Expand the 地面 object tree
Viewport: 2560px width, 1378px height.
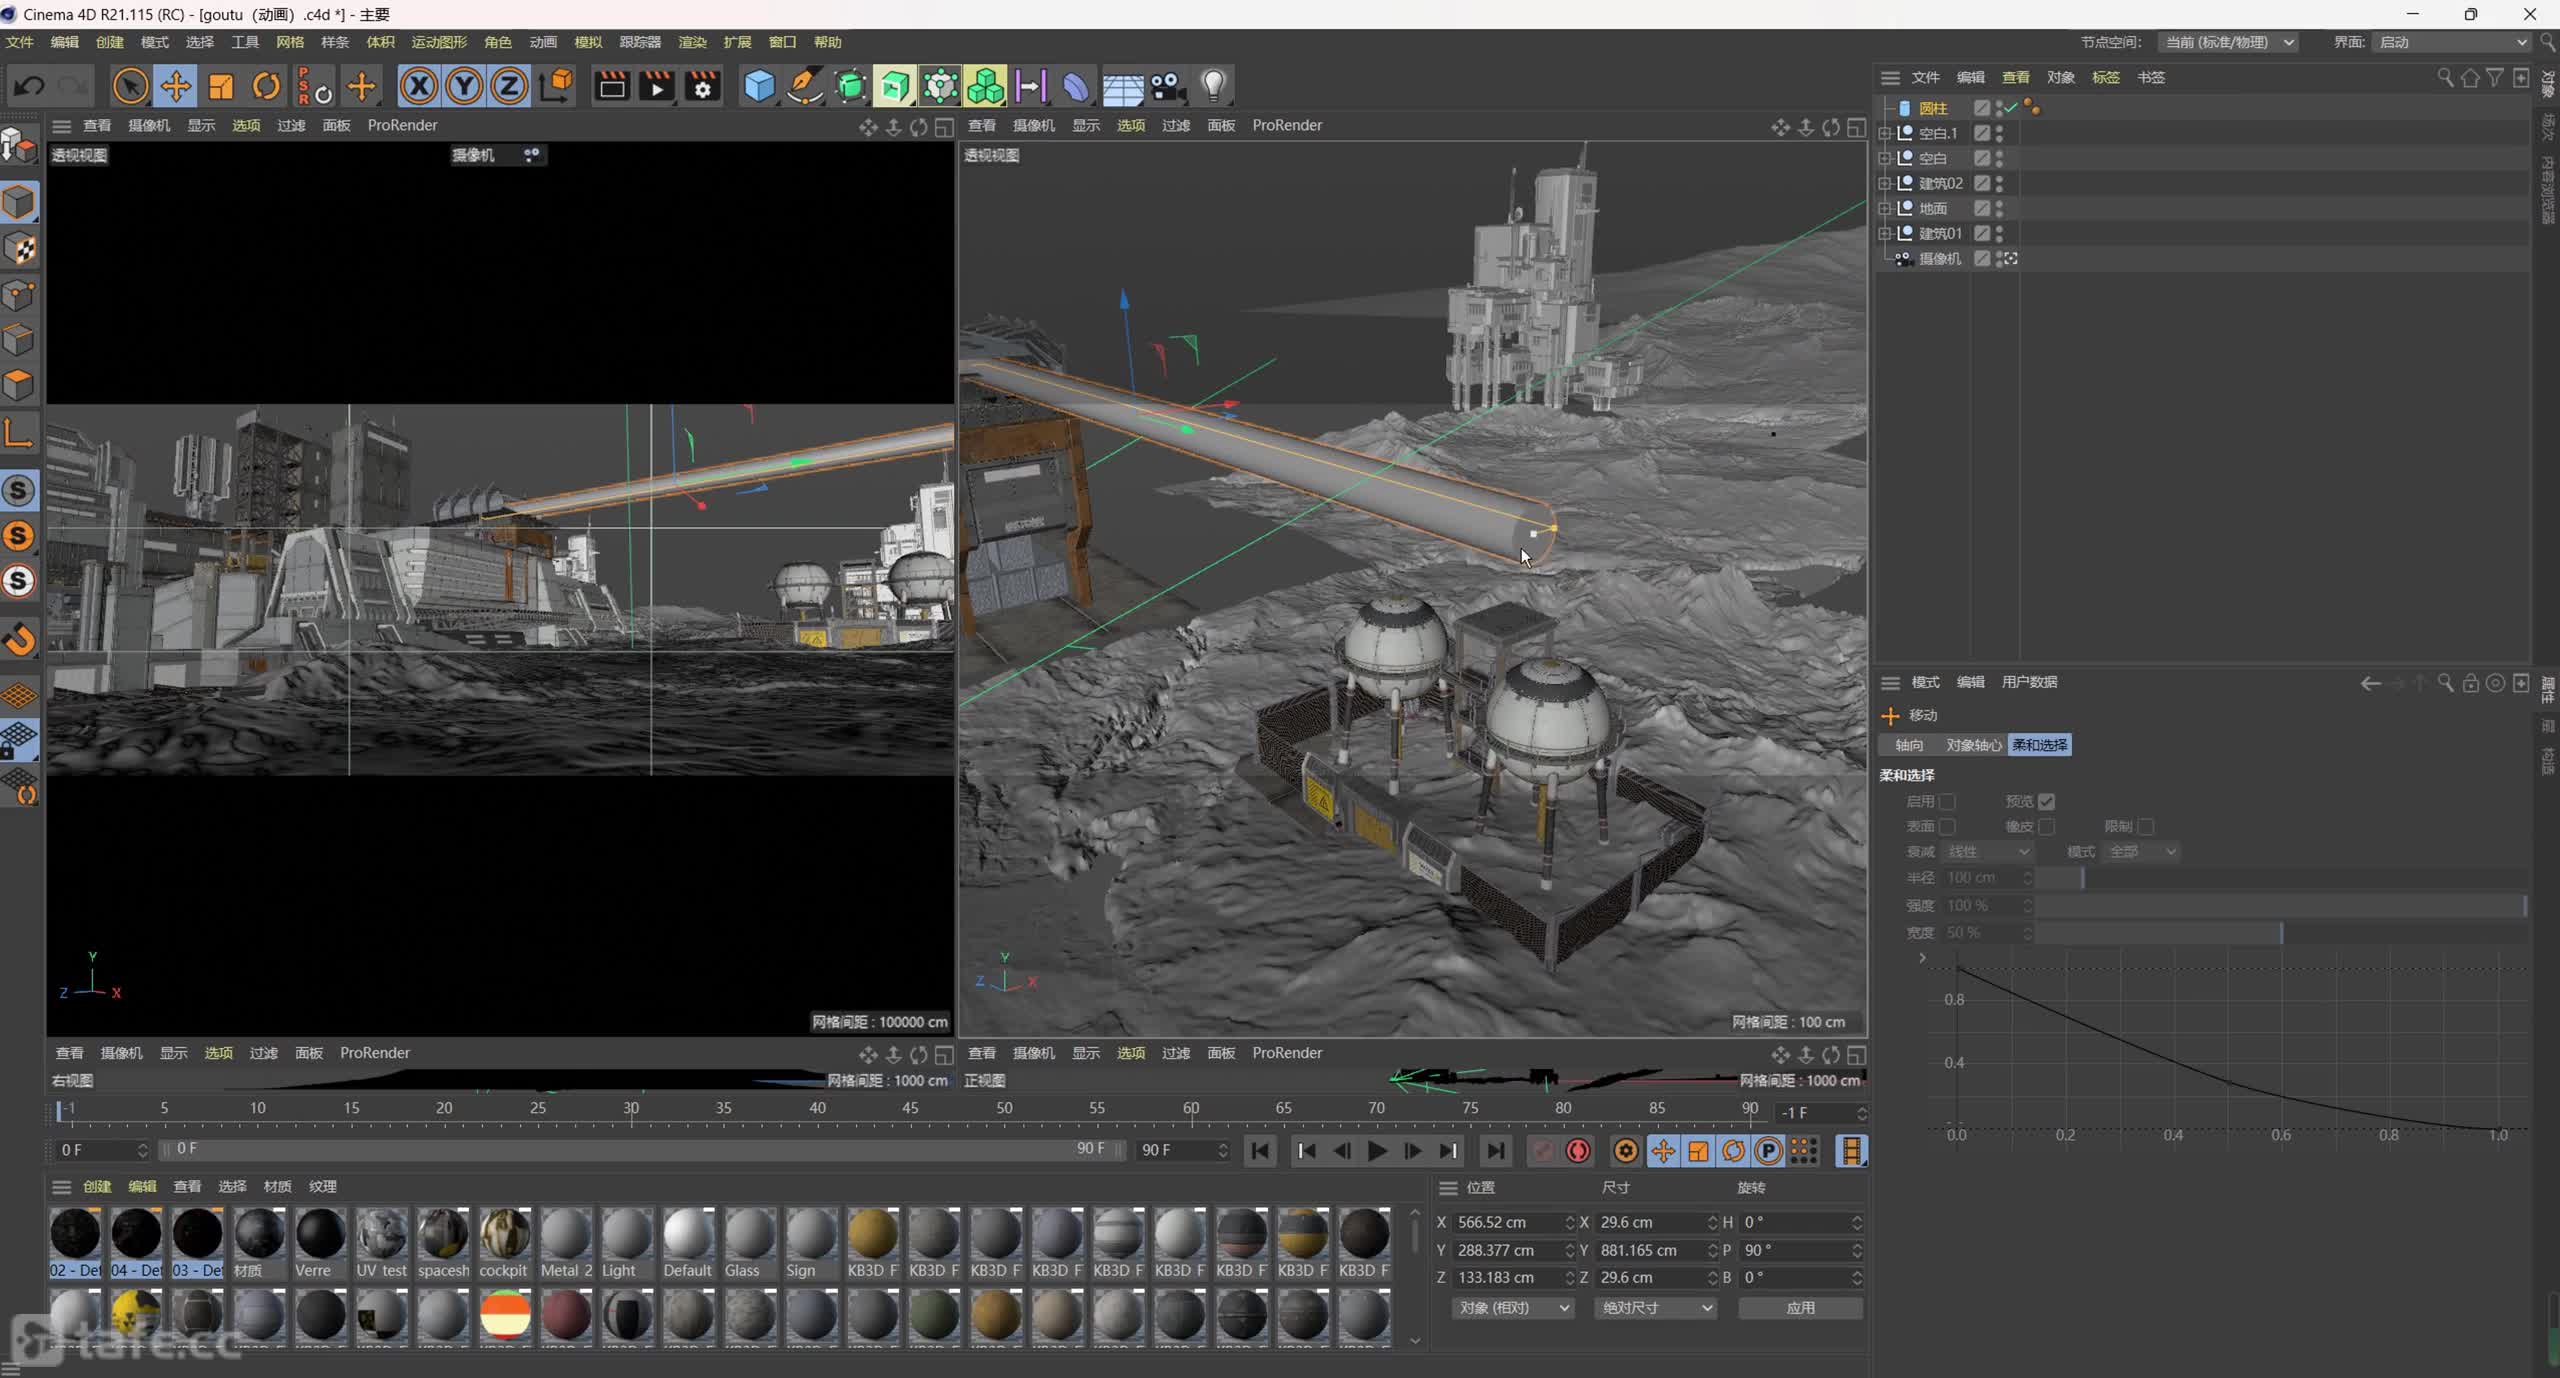[x=1884, y=208]
